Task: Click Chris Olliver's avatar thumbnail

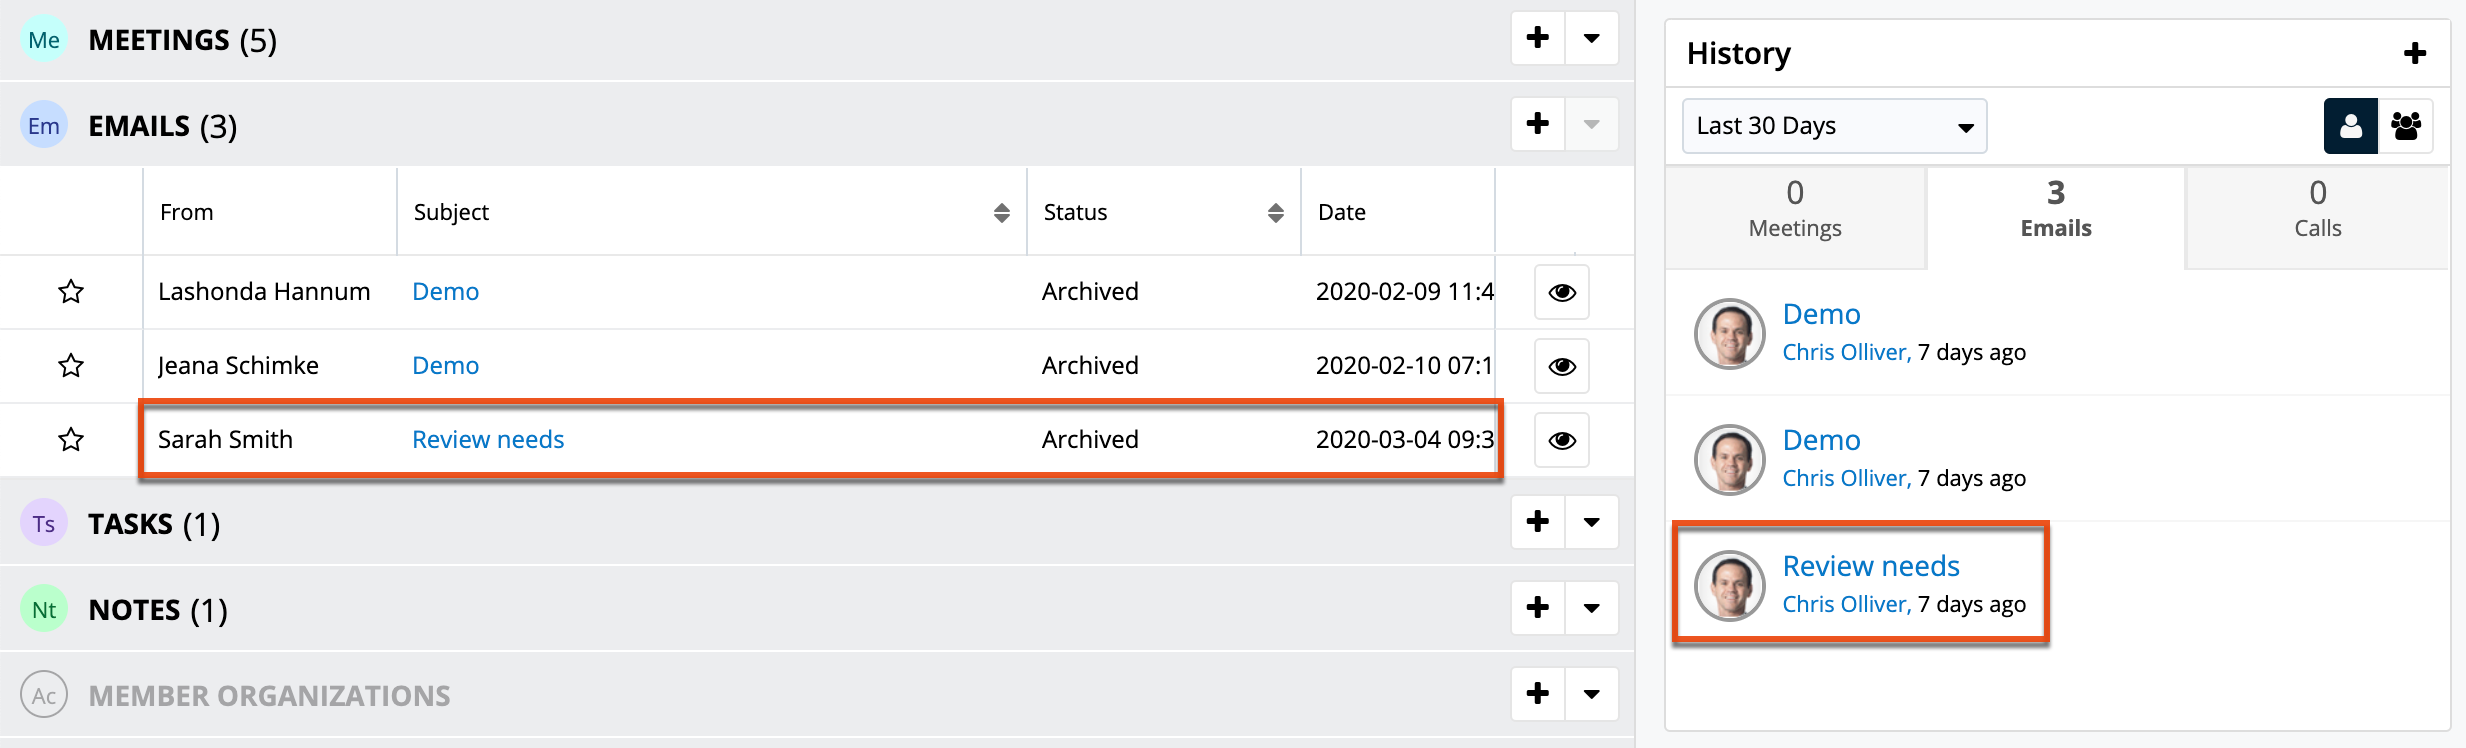Action: (1731, 333)
